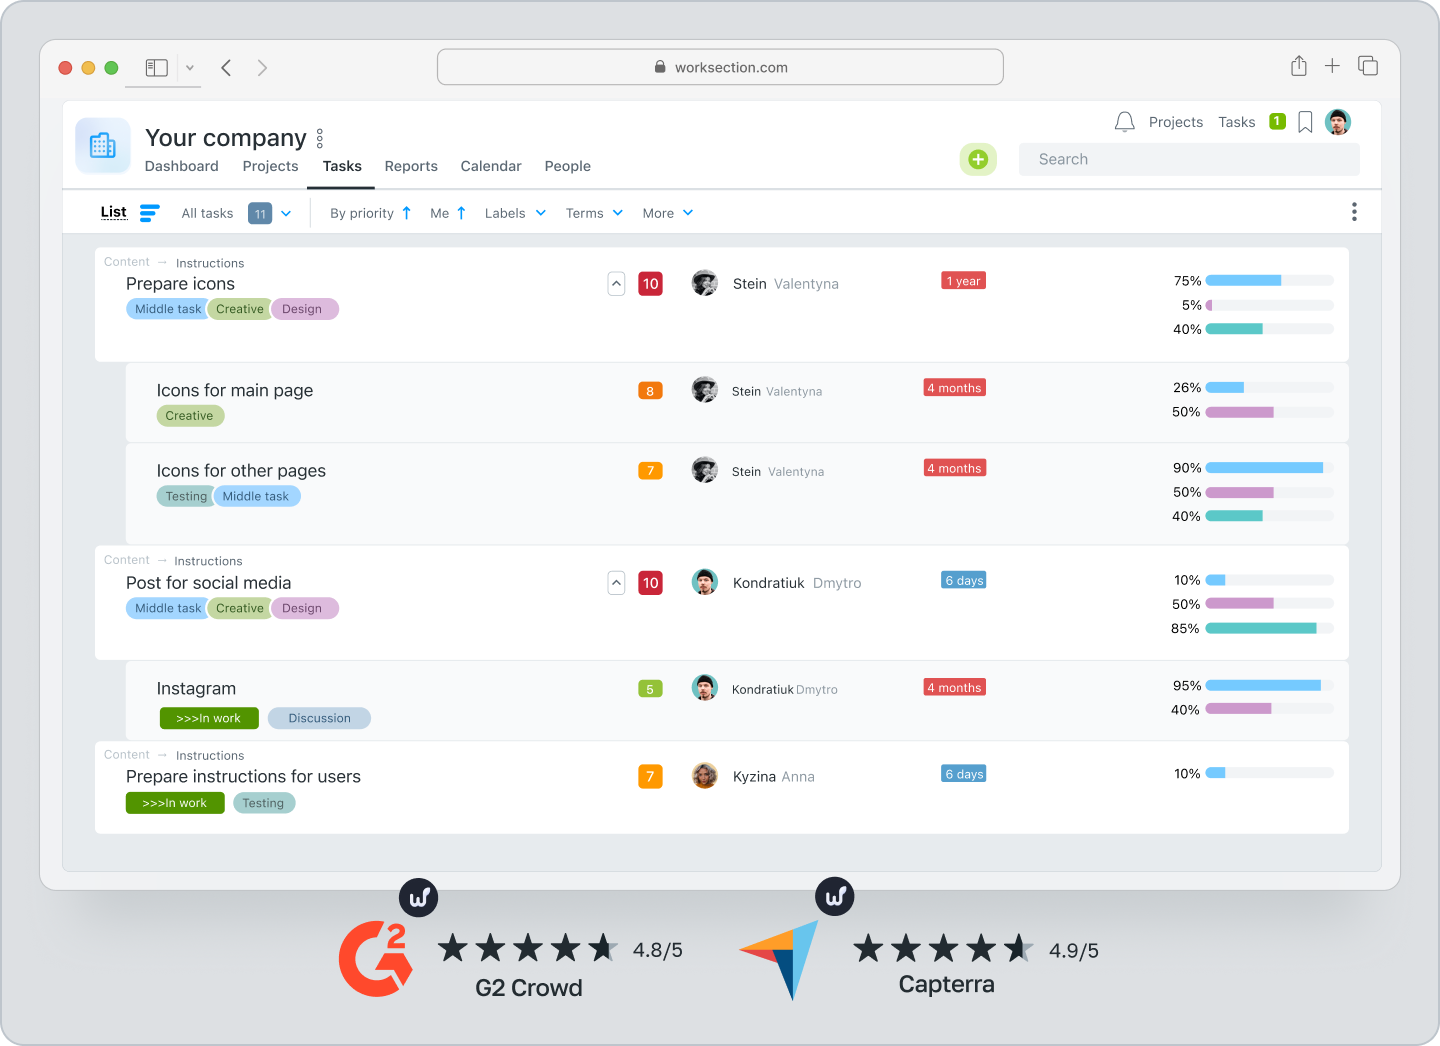This screenshot has width=1440, height=1046.
Task: Switch to the Reports tab
Action: pos(411,166)
